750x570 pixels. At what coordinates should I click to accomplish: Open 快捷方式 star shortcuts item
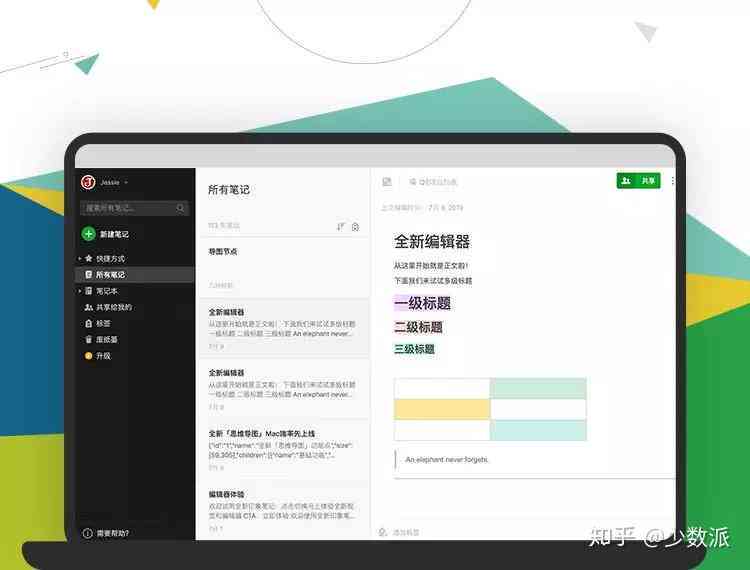pos(105,259)
